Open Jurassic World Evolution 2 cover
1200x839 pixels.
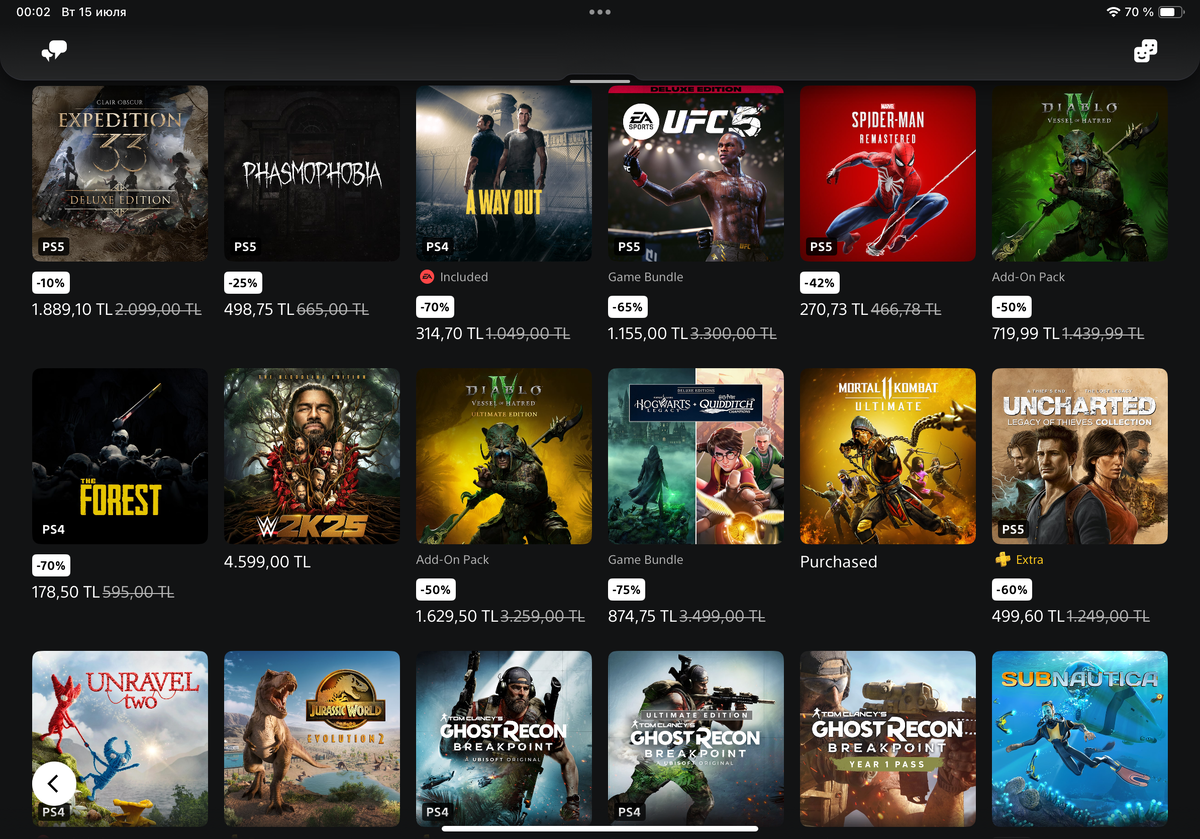click(312, 739)
